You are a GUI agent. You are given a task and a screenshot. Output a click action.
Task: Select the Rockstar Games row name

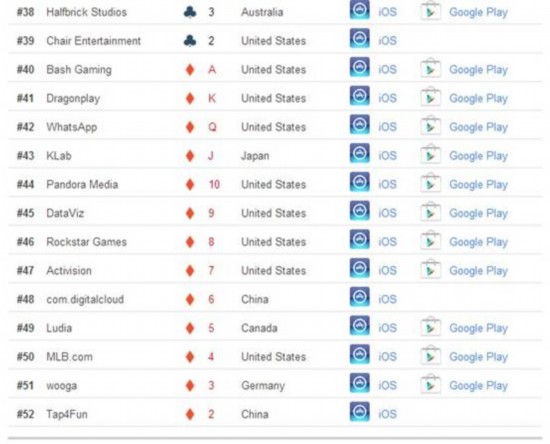[x=87, y=242]
